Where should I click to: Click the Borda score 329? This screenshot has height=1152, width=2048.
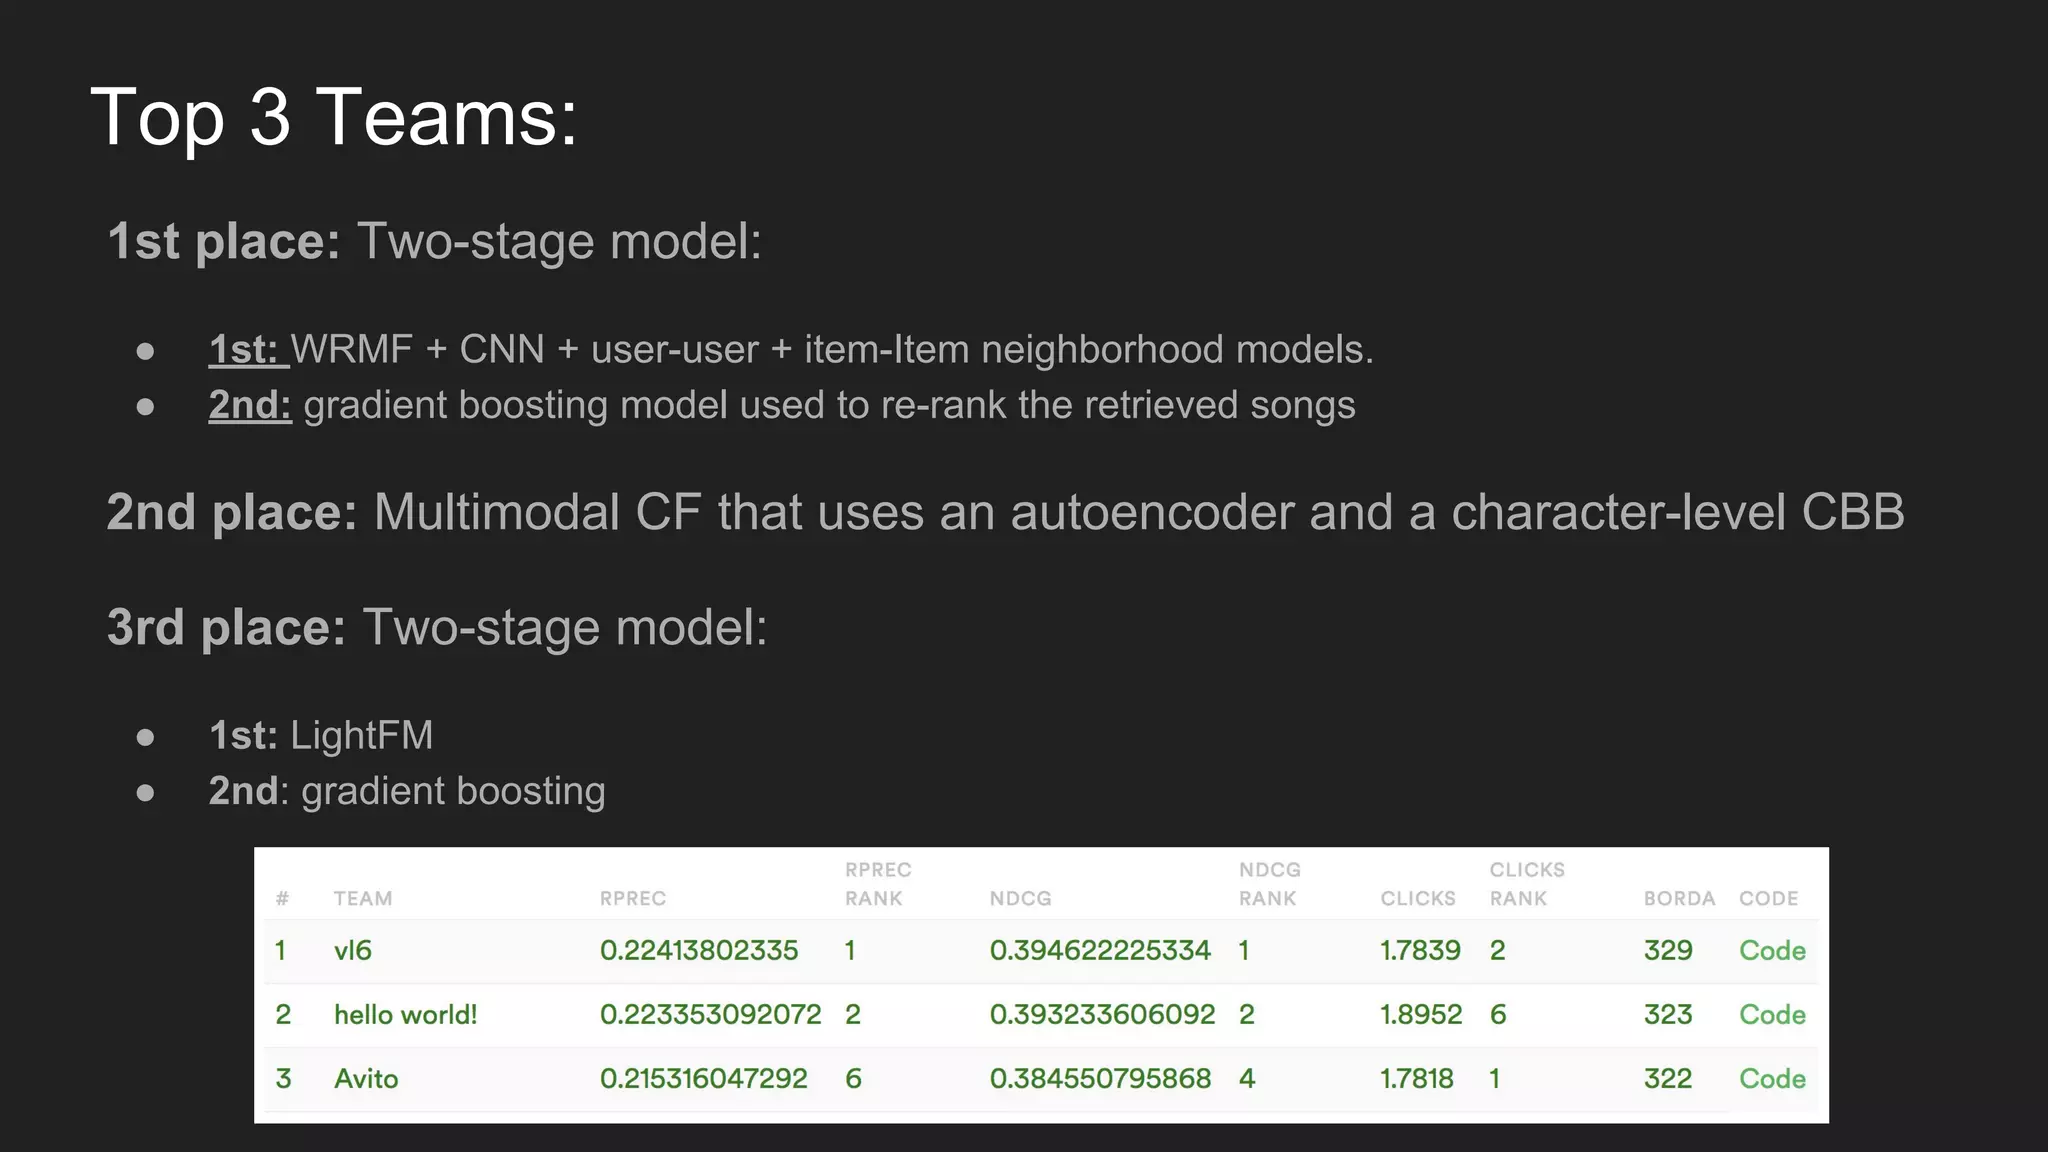pos(1667,950)
